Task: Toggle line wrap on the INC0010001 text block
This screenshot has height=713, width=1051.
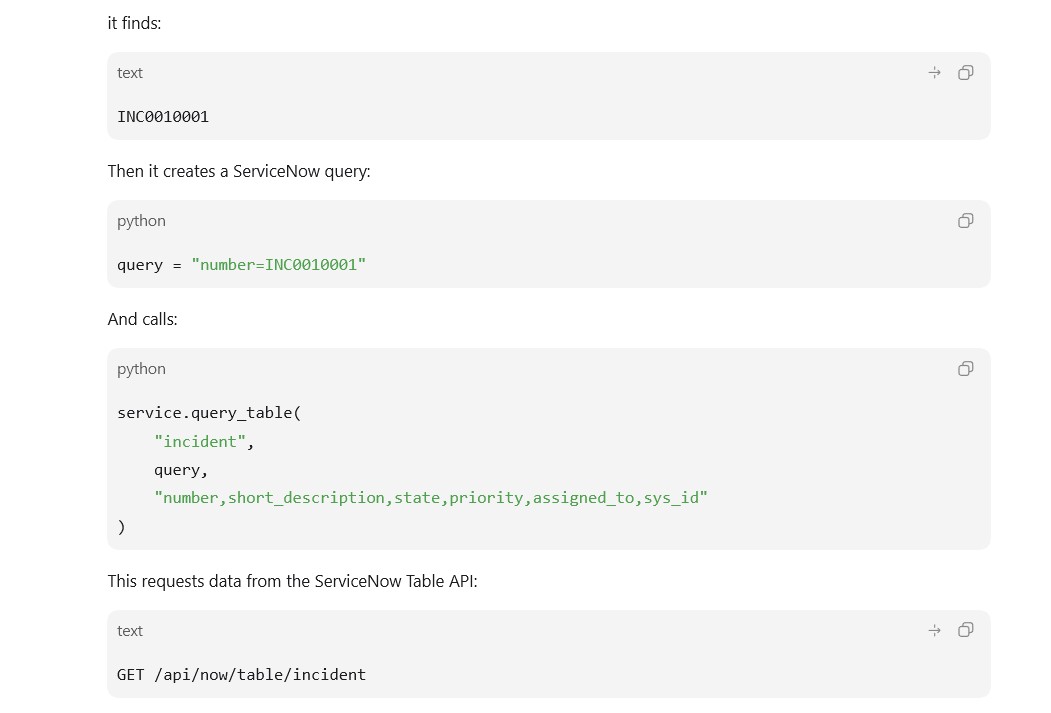Action: [934, 72]
